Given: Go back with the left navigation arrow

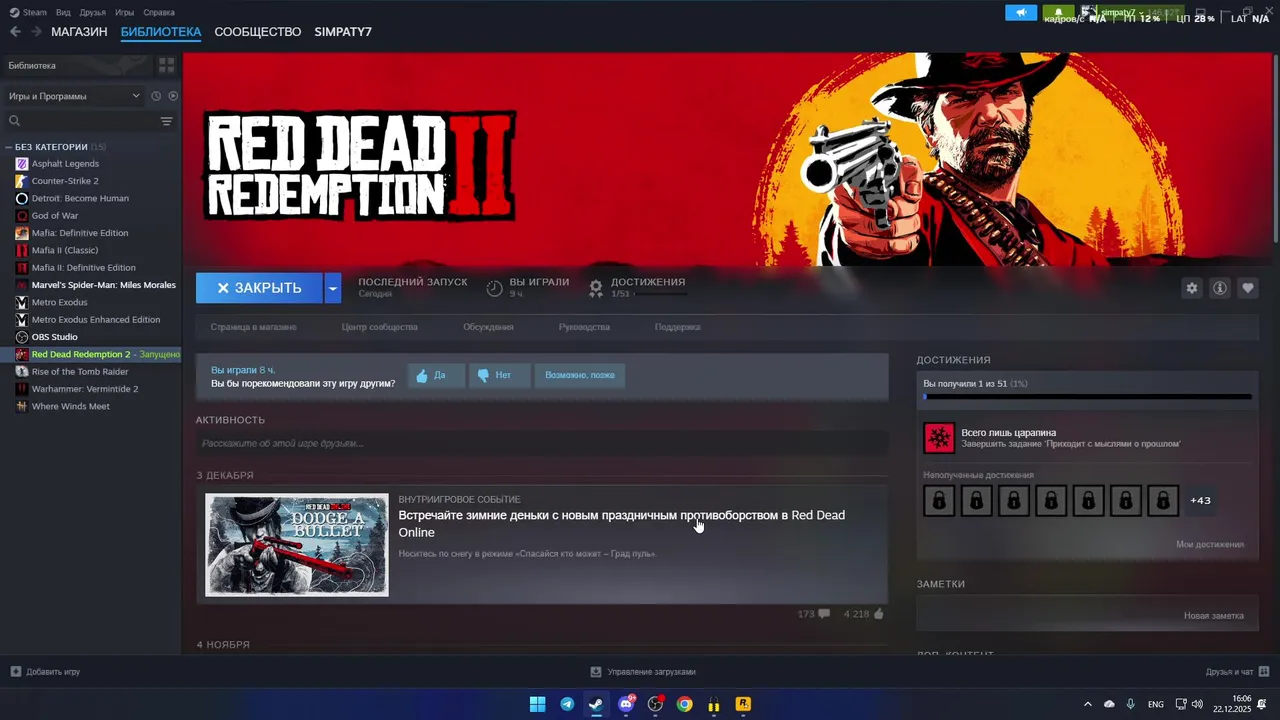Looking at the screenshot, I should 15,32.
